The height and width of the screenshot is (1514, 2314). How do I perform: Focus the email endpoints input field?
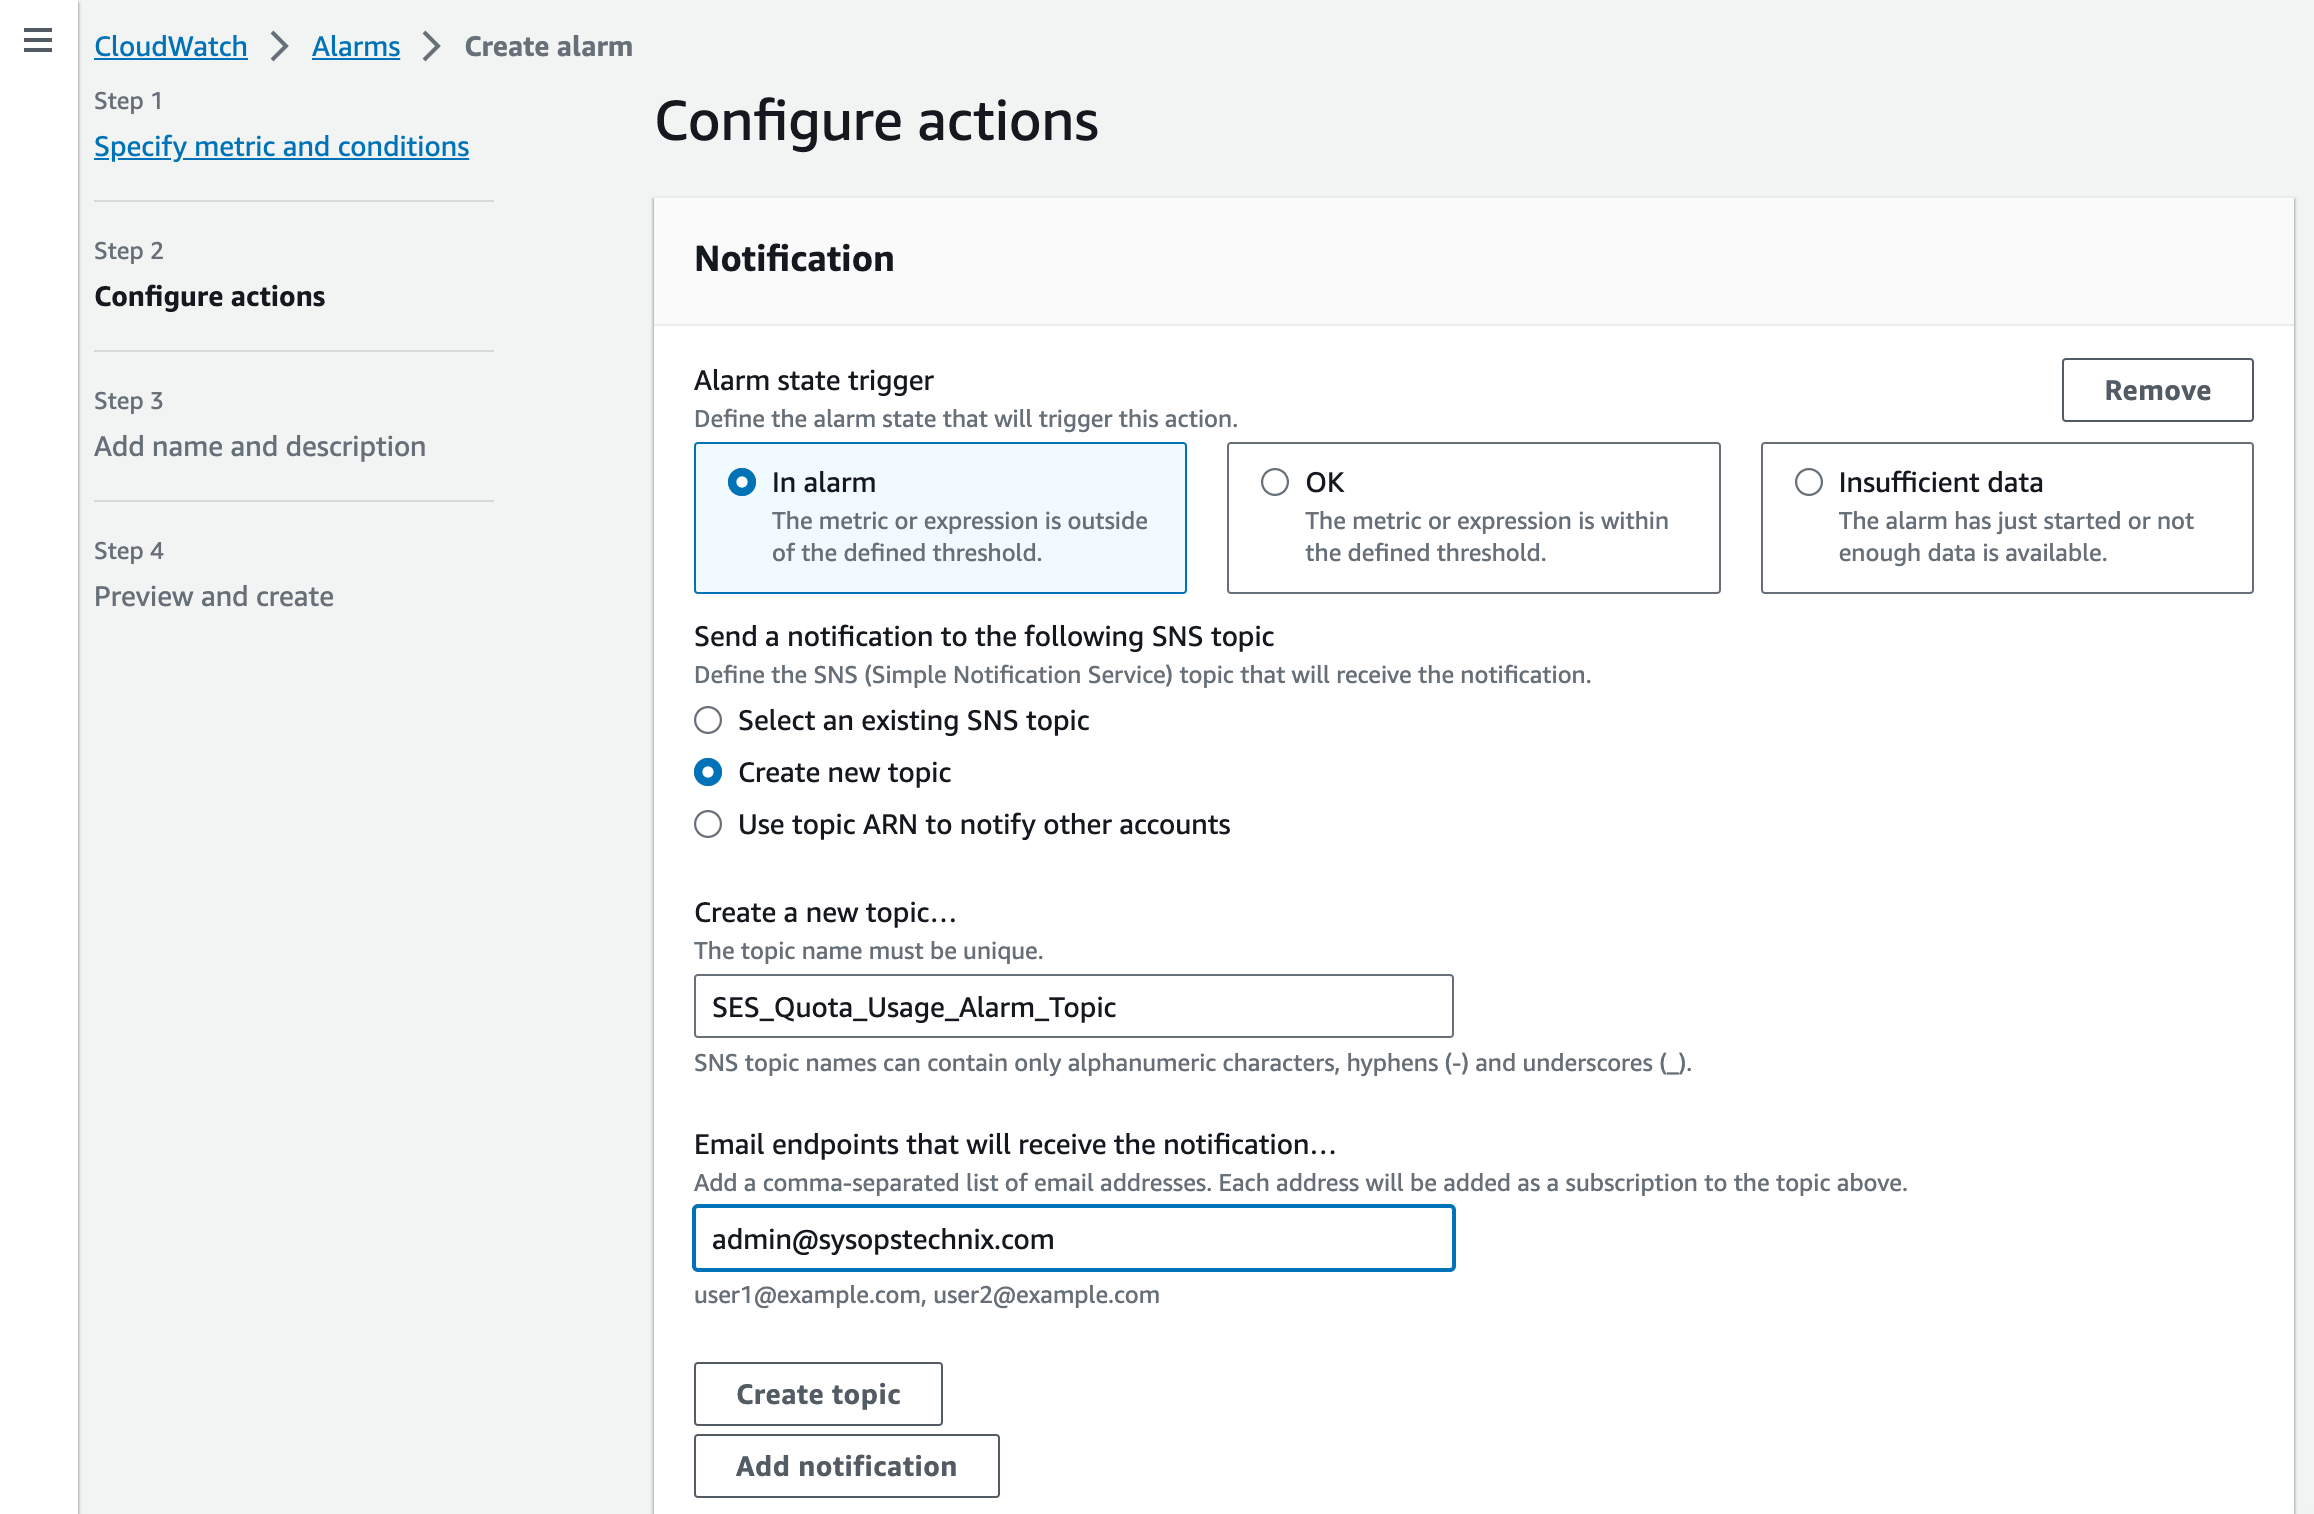(x=1073, y=1238)
